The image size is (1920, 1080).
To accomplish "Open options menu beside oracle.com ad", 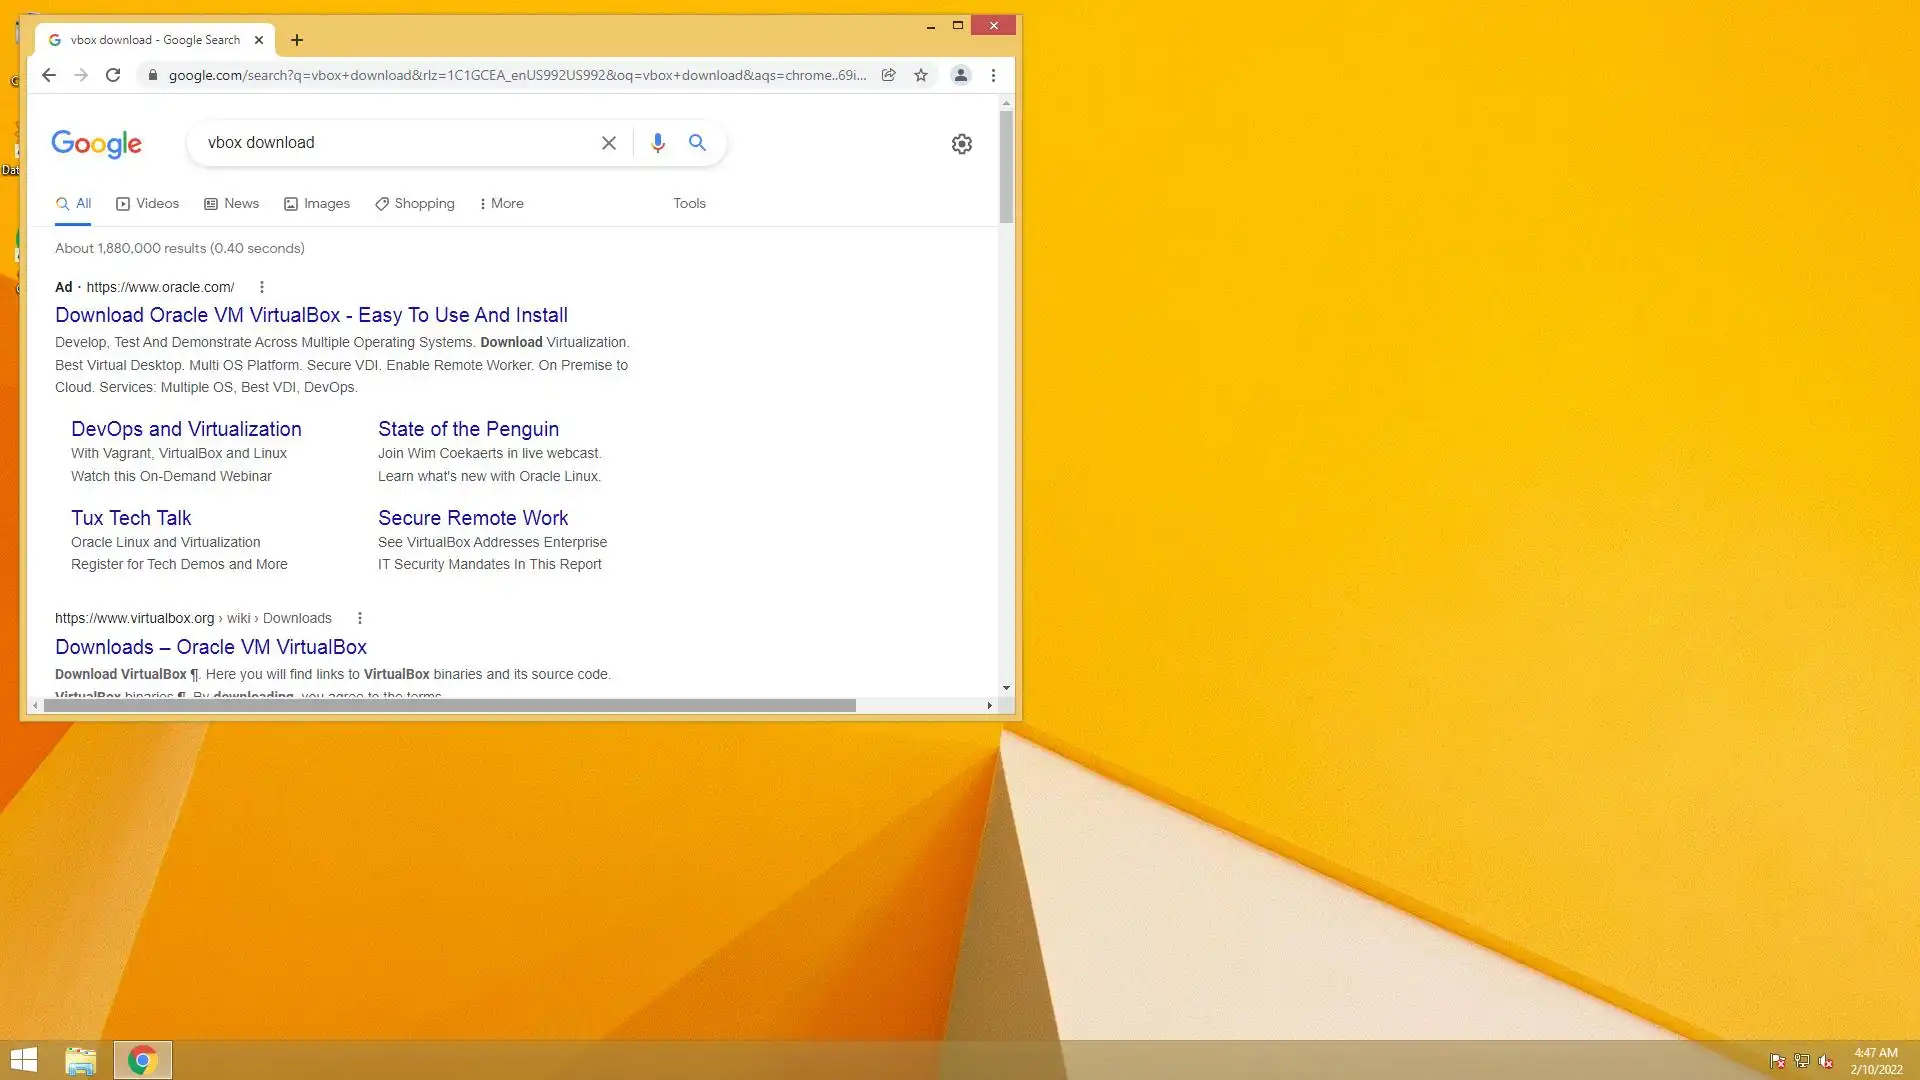I will (262, 287).
